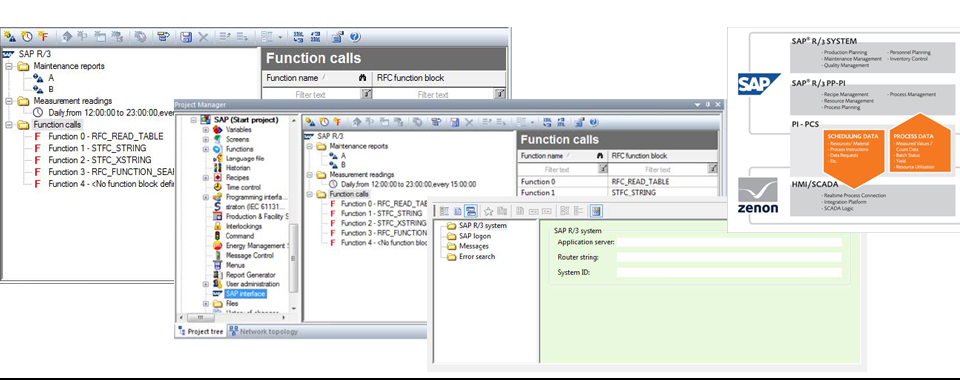The height and width of the screenshot is (380, 960).
Task: Click RFC function block filter field in back window
Action: pos(433,95)
